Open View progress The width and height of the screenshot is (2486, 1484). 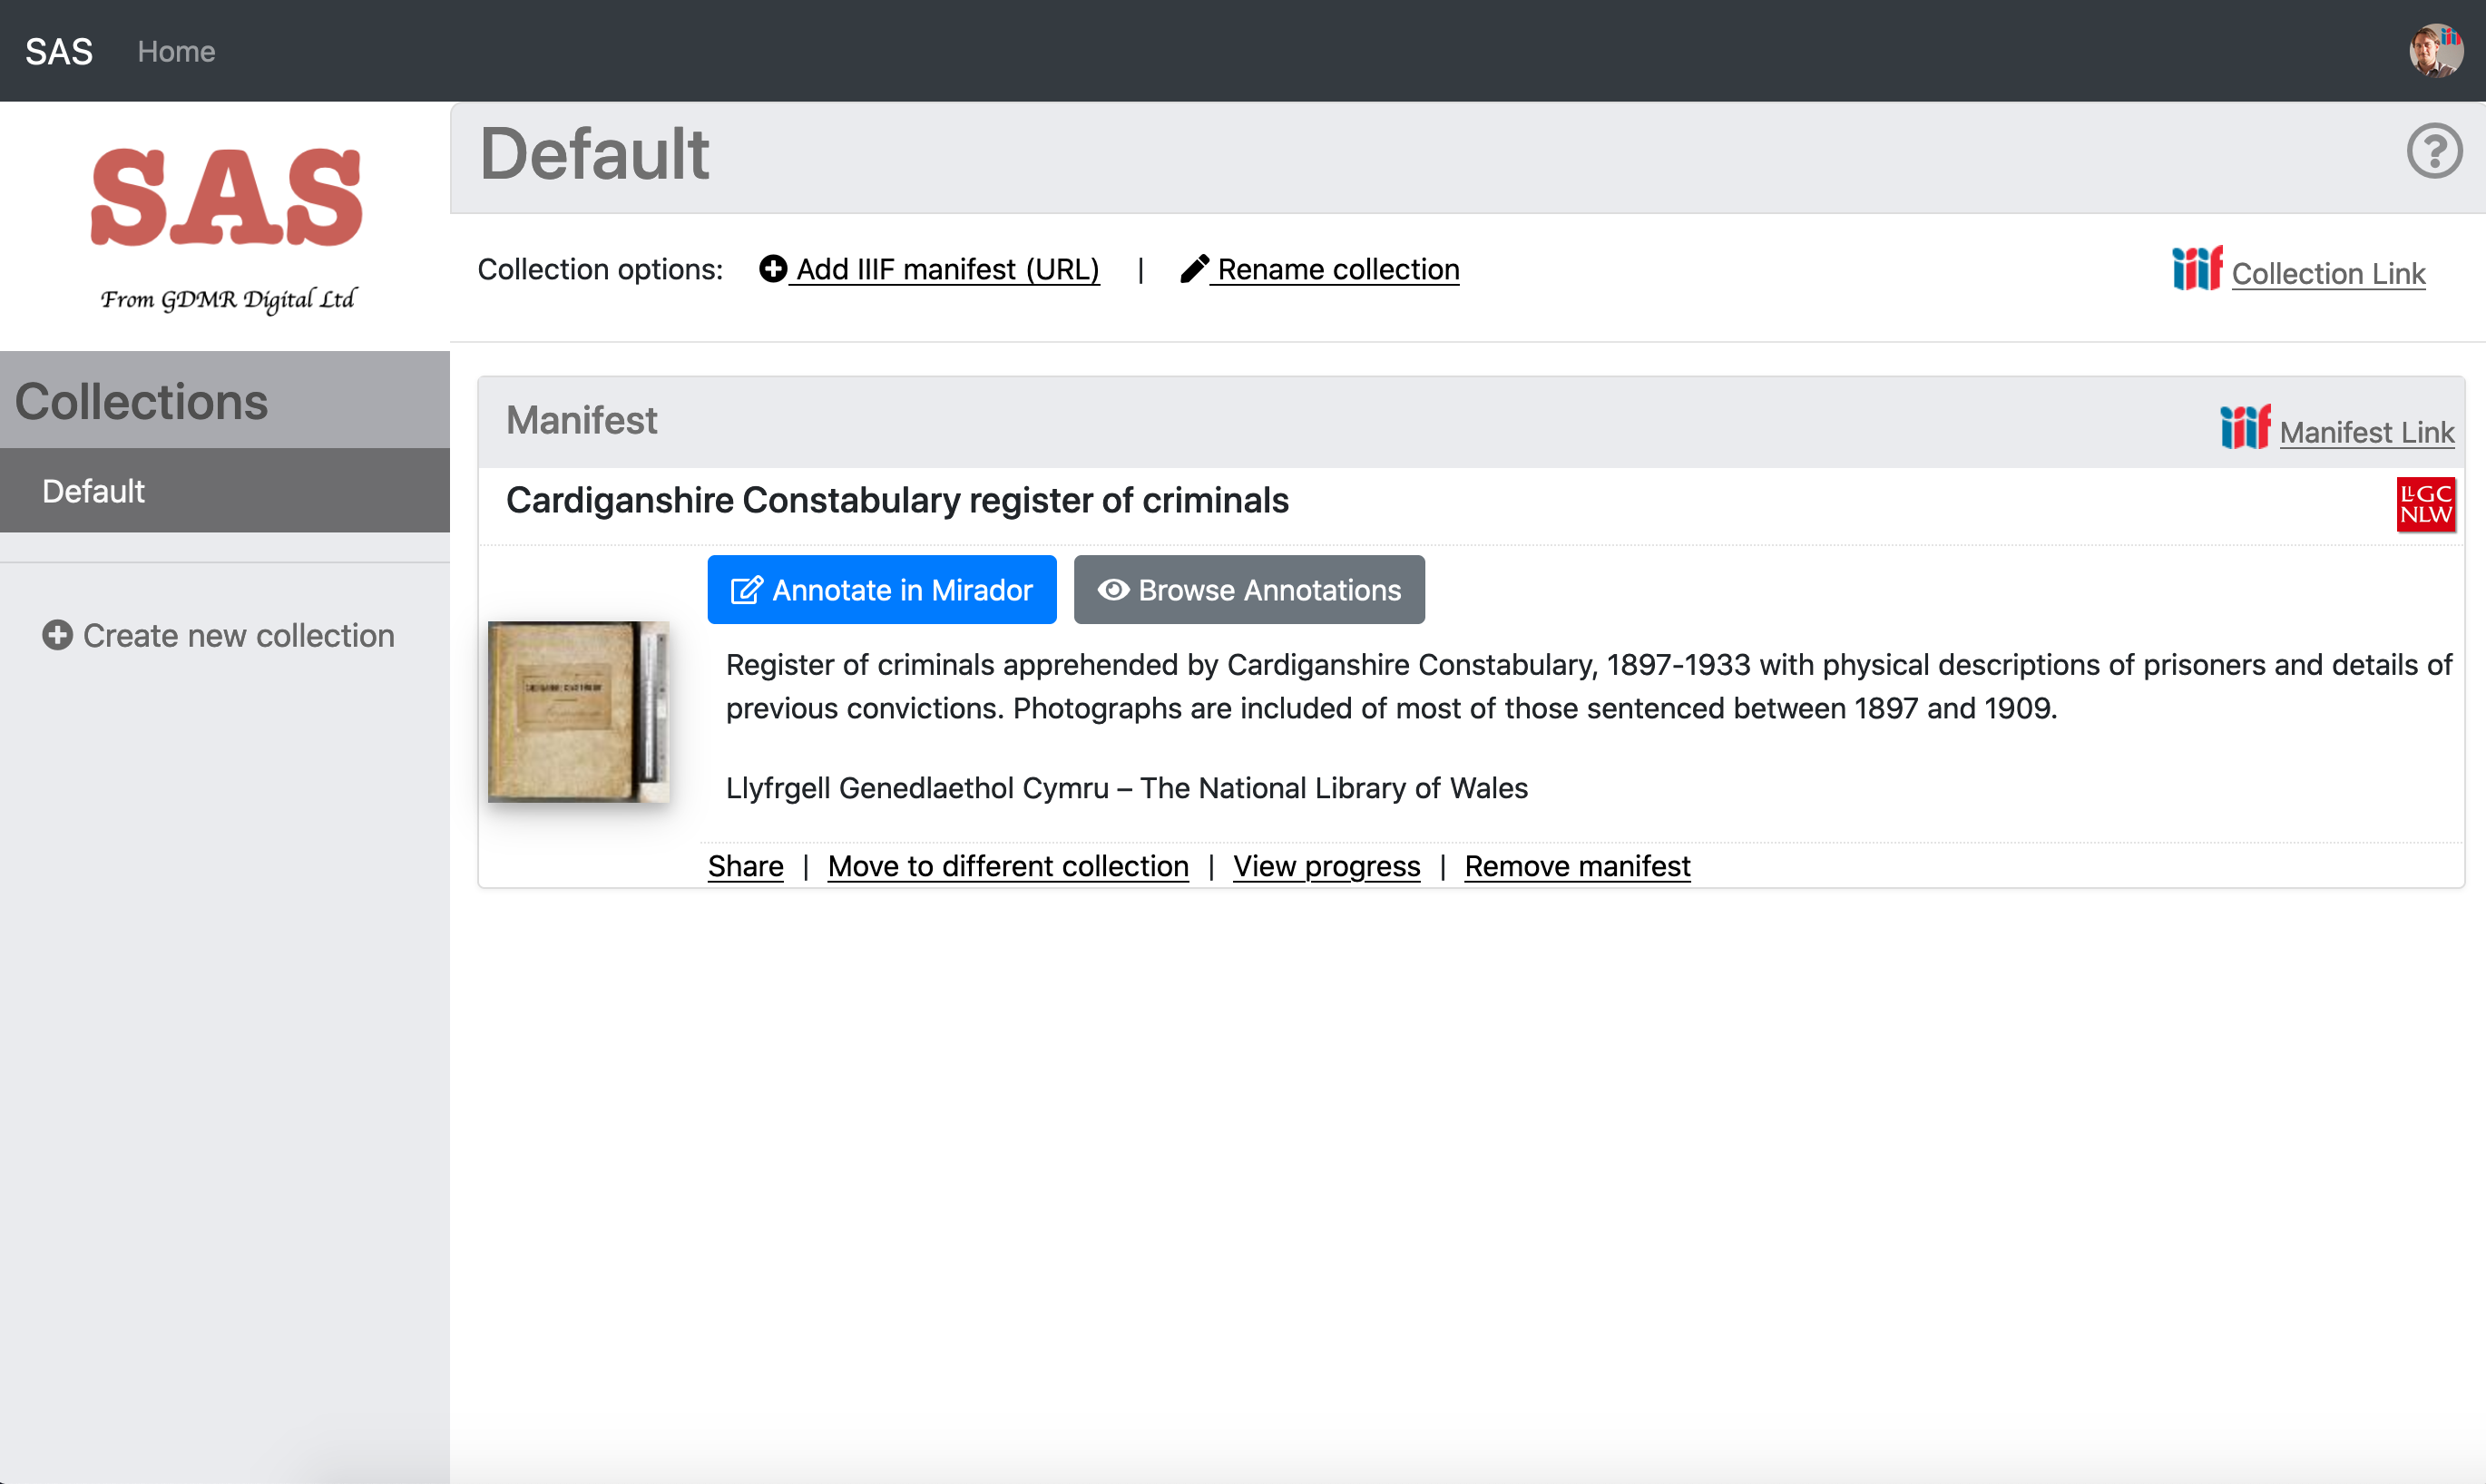pos(1326,865)
